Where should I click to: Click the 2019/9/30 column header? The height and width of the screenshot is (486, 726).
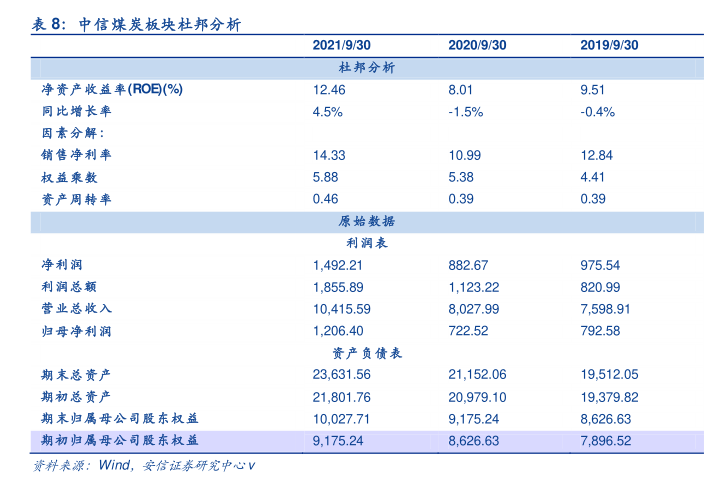[609, 45]
